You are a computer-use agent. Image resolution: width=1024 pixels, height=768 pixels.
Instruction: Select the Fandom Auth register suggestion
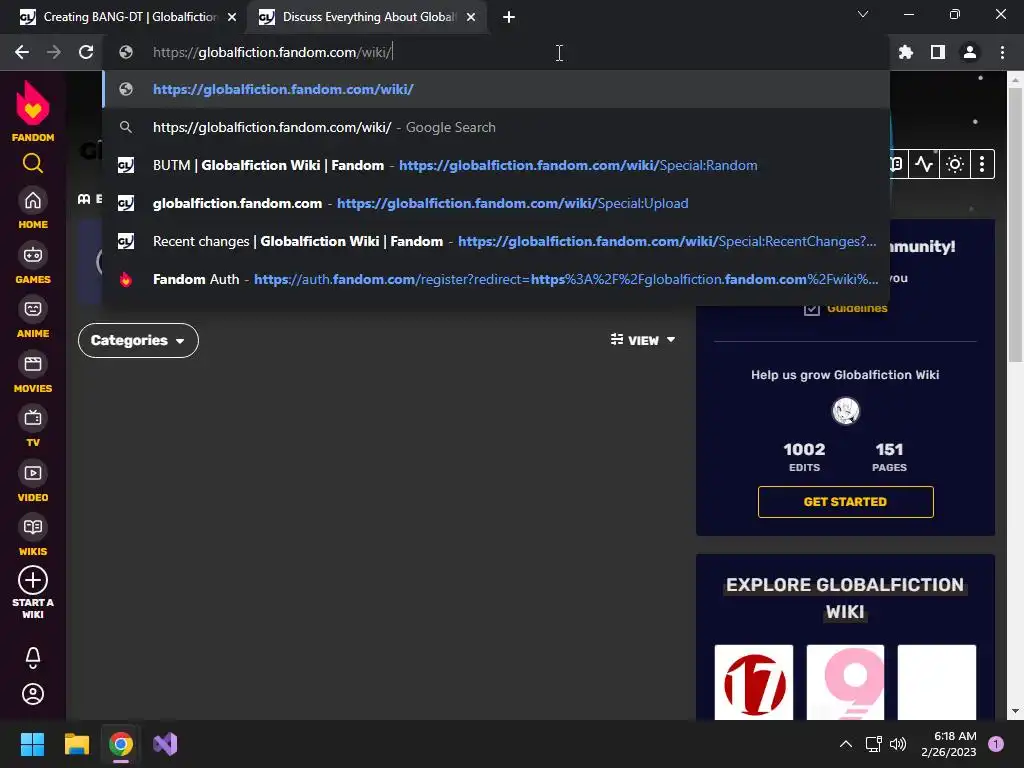(x=496, y=279)
